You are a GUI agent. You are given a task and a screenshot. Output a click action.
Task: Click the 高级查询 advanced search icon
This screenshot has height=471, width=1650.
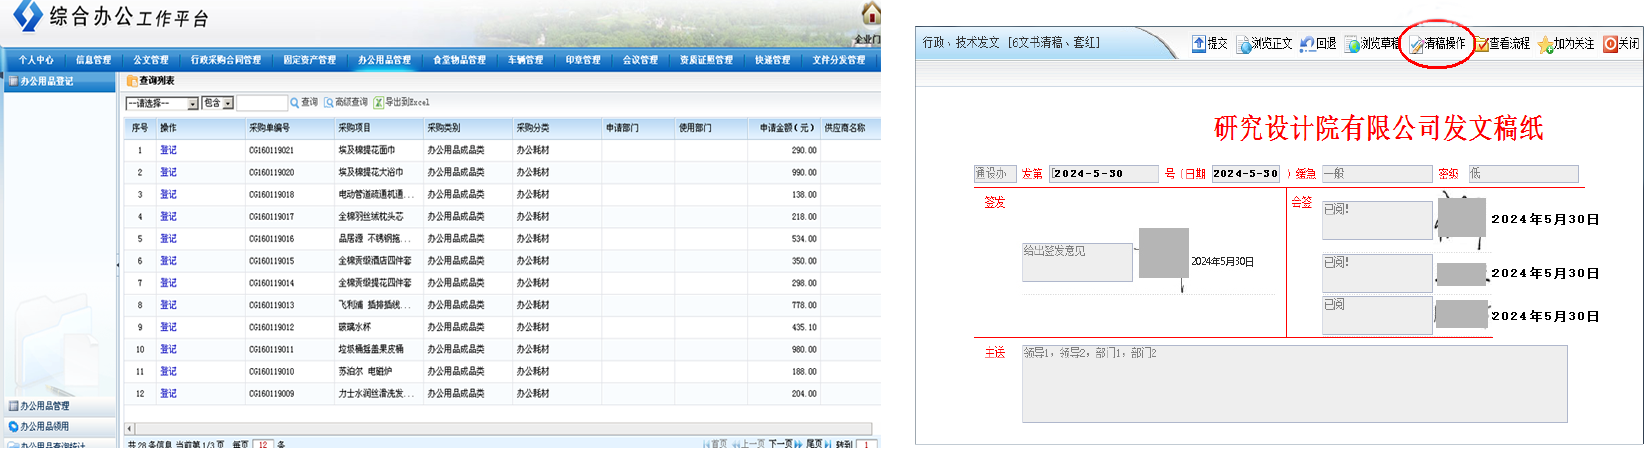[329, 103]
